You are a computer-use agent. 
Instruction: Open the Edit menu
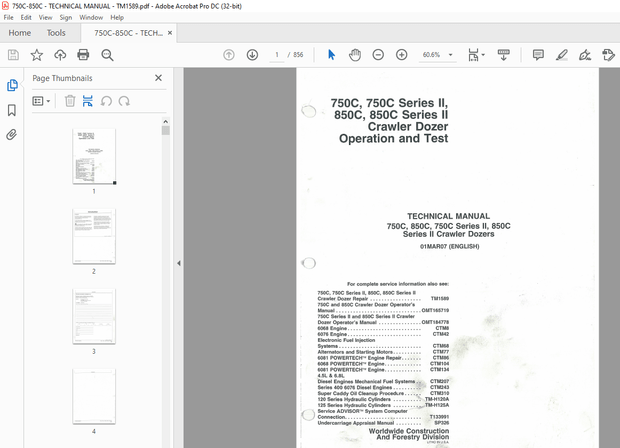pos(26,17)
